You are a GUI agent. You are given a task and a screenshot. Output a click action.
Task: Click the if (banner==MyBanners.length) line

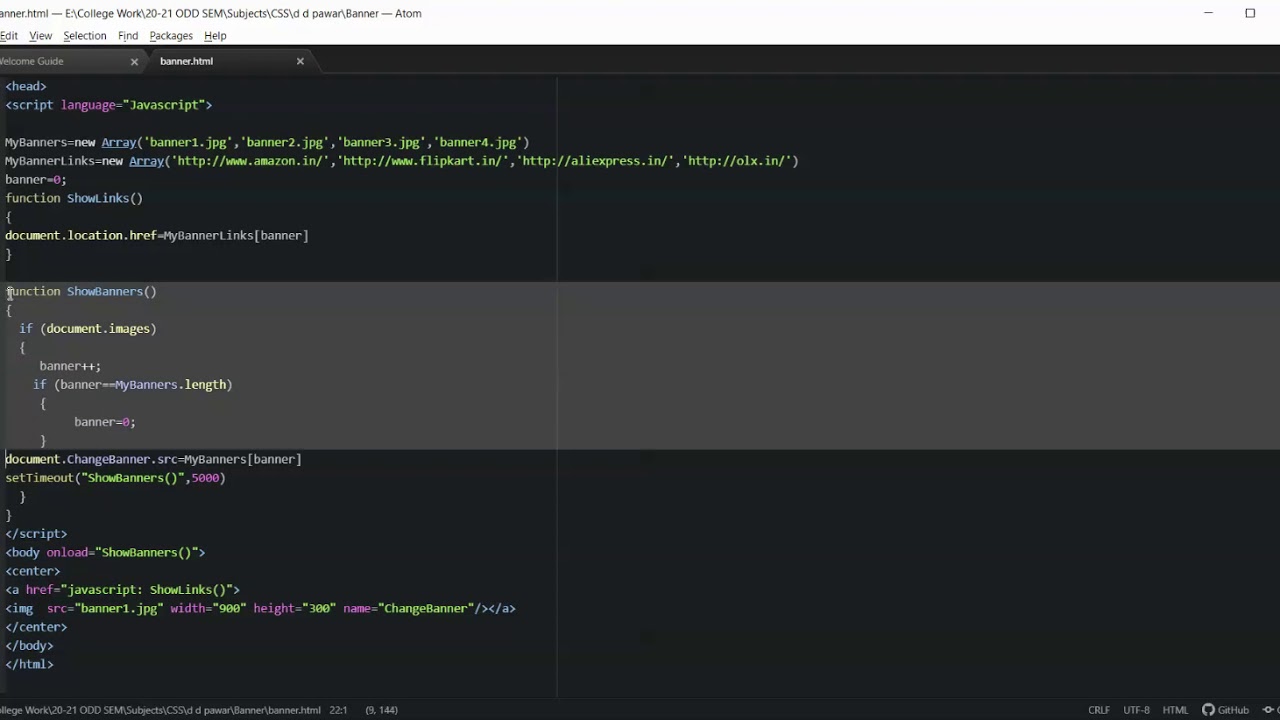point(132,384)
